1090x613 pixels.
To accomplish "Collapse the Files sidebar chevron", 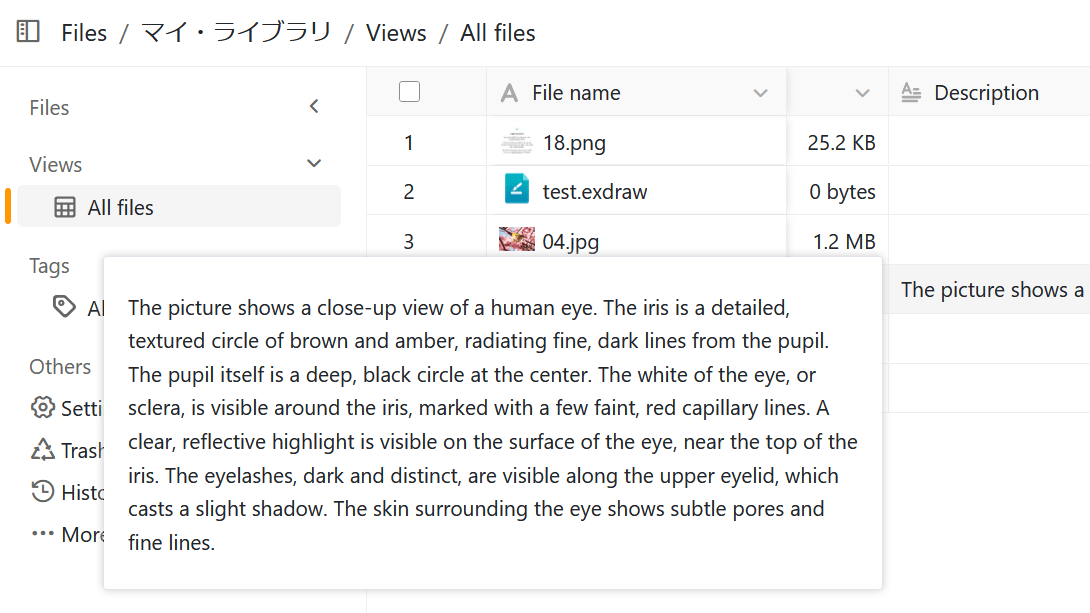I will coord(314,106).
